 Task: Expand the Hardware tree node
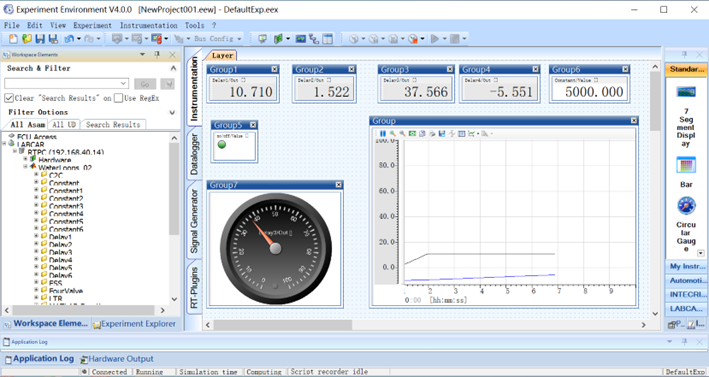coord(26,159)
